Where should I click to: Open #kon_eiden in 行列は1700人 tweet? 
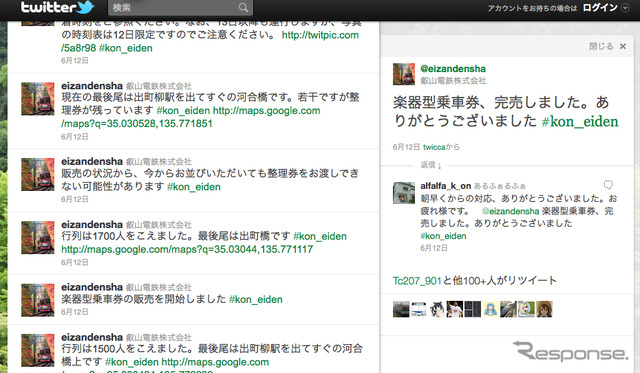320,236
